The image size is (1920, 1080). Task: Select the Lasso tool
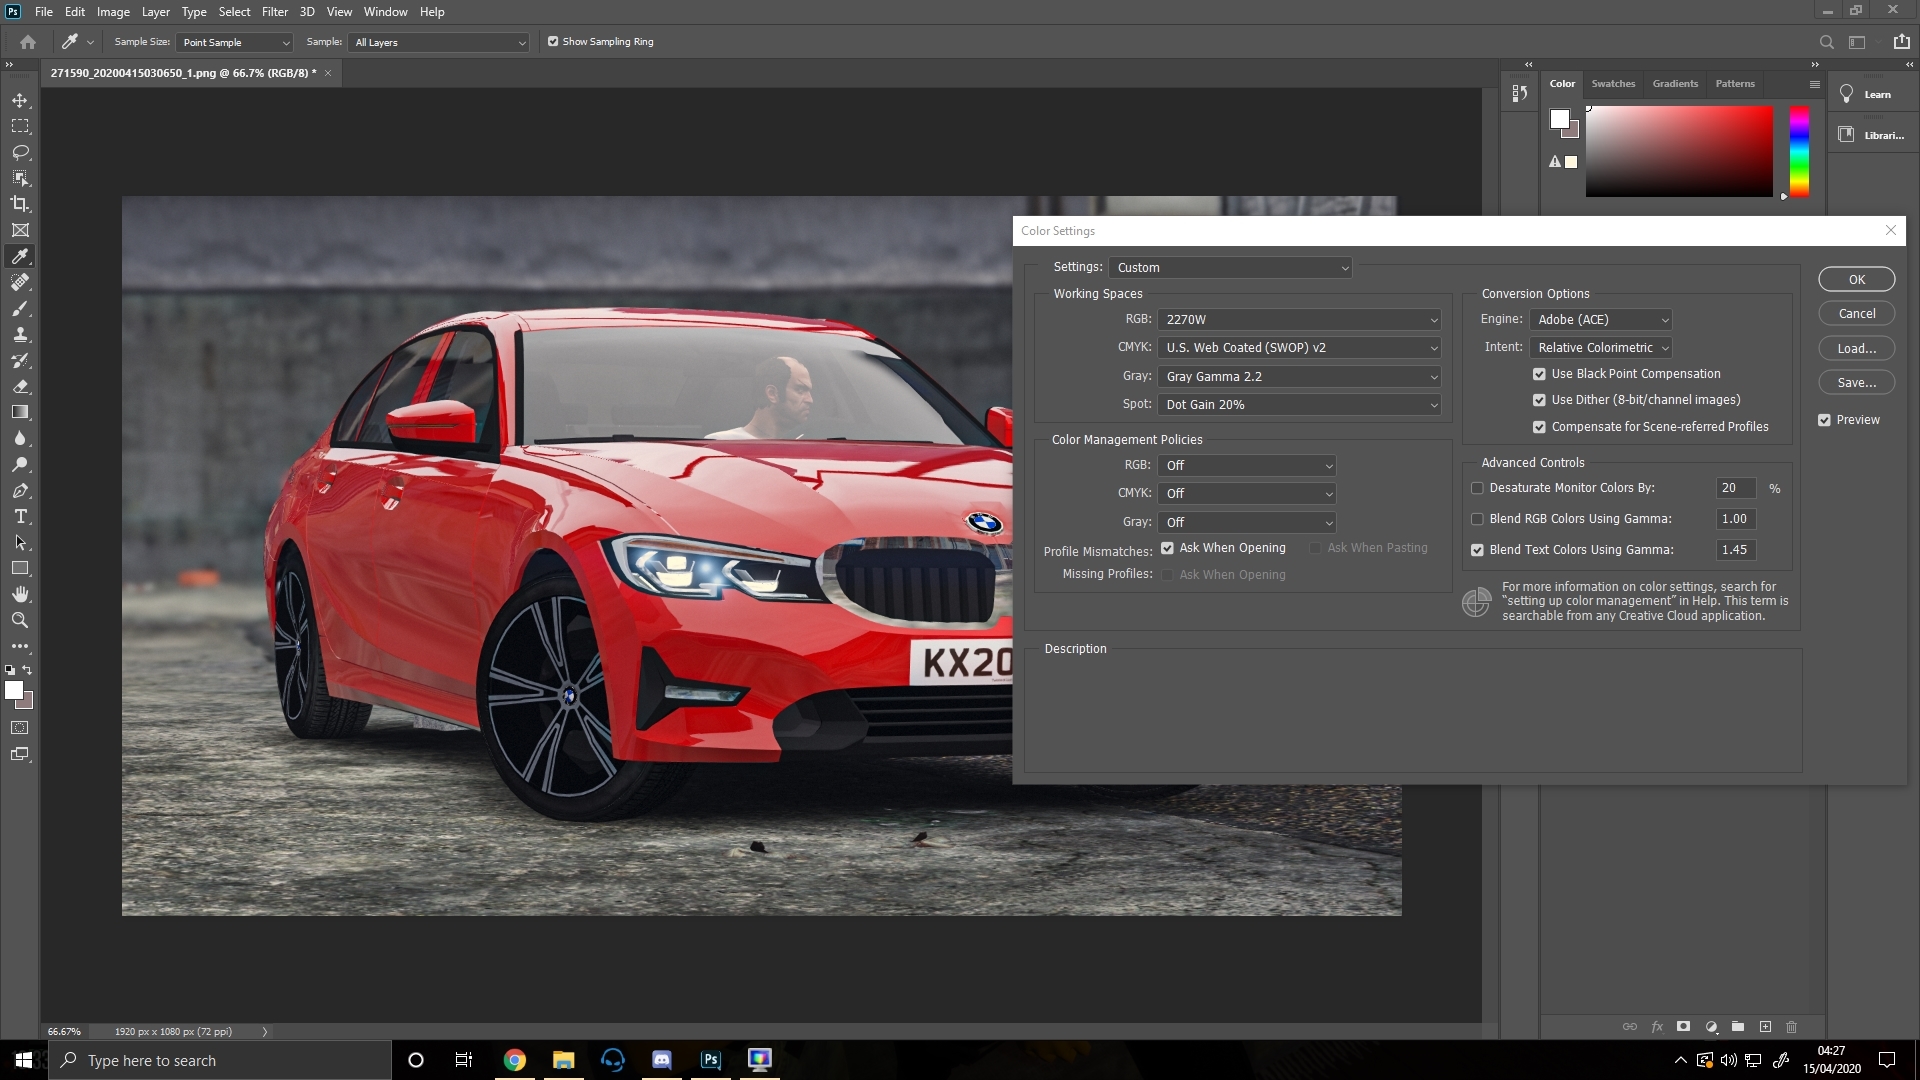point(20,152)
